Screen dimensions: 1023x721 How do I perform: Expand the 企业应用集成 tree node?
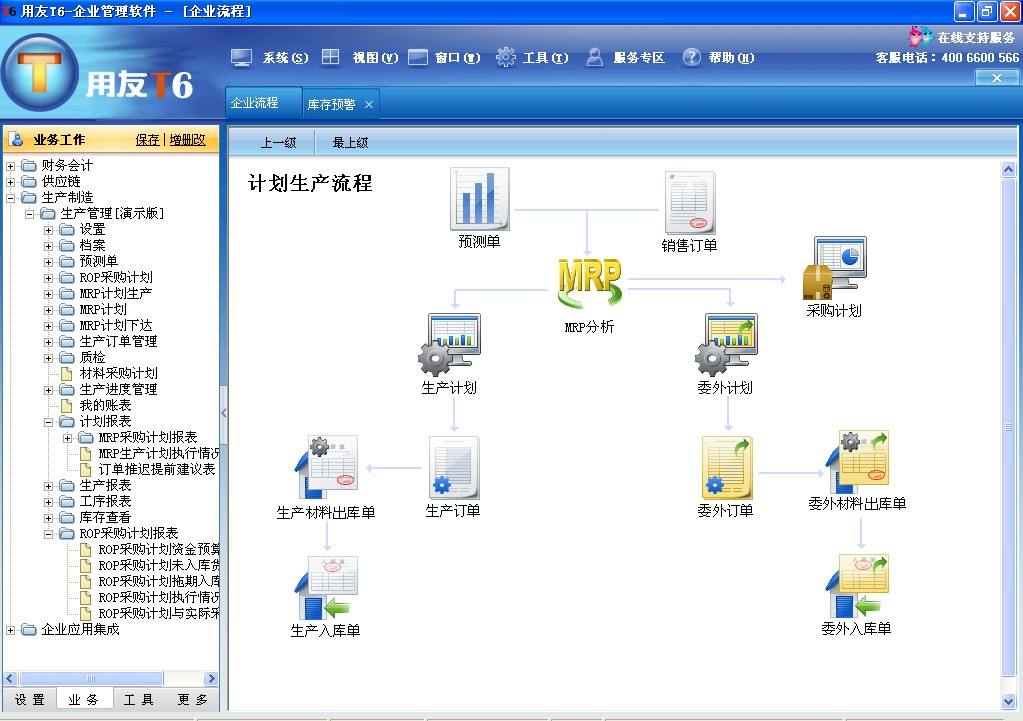coord(10,630)
